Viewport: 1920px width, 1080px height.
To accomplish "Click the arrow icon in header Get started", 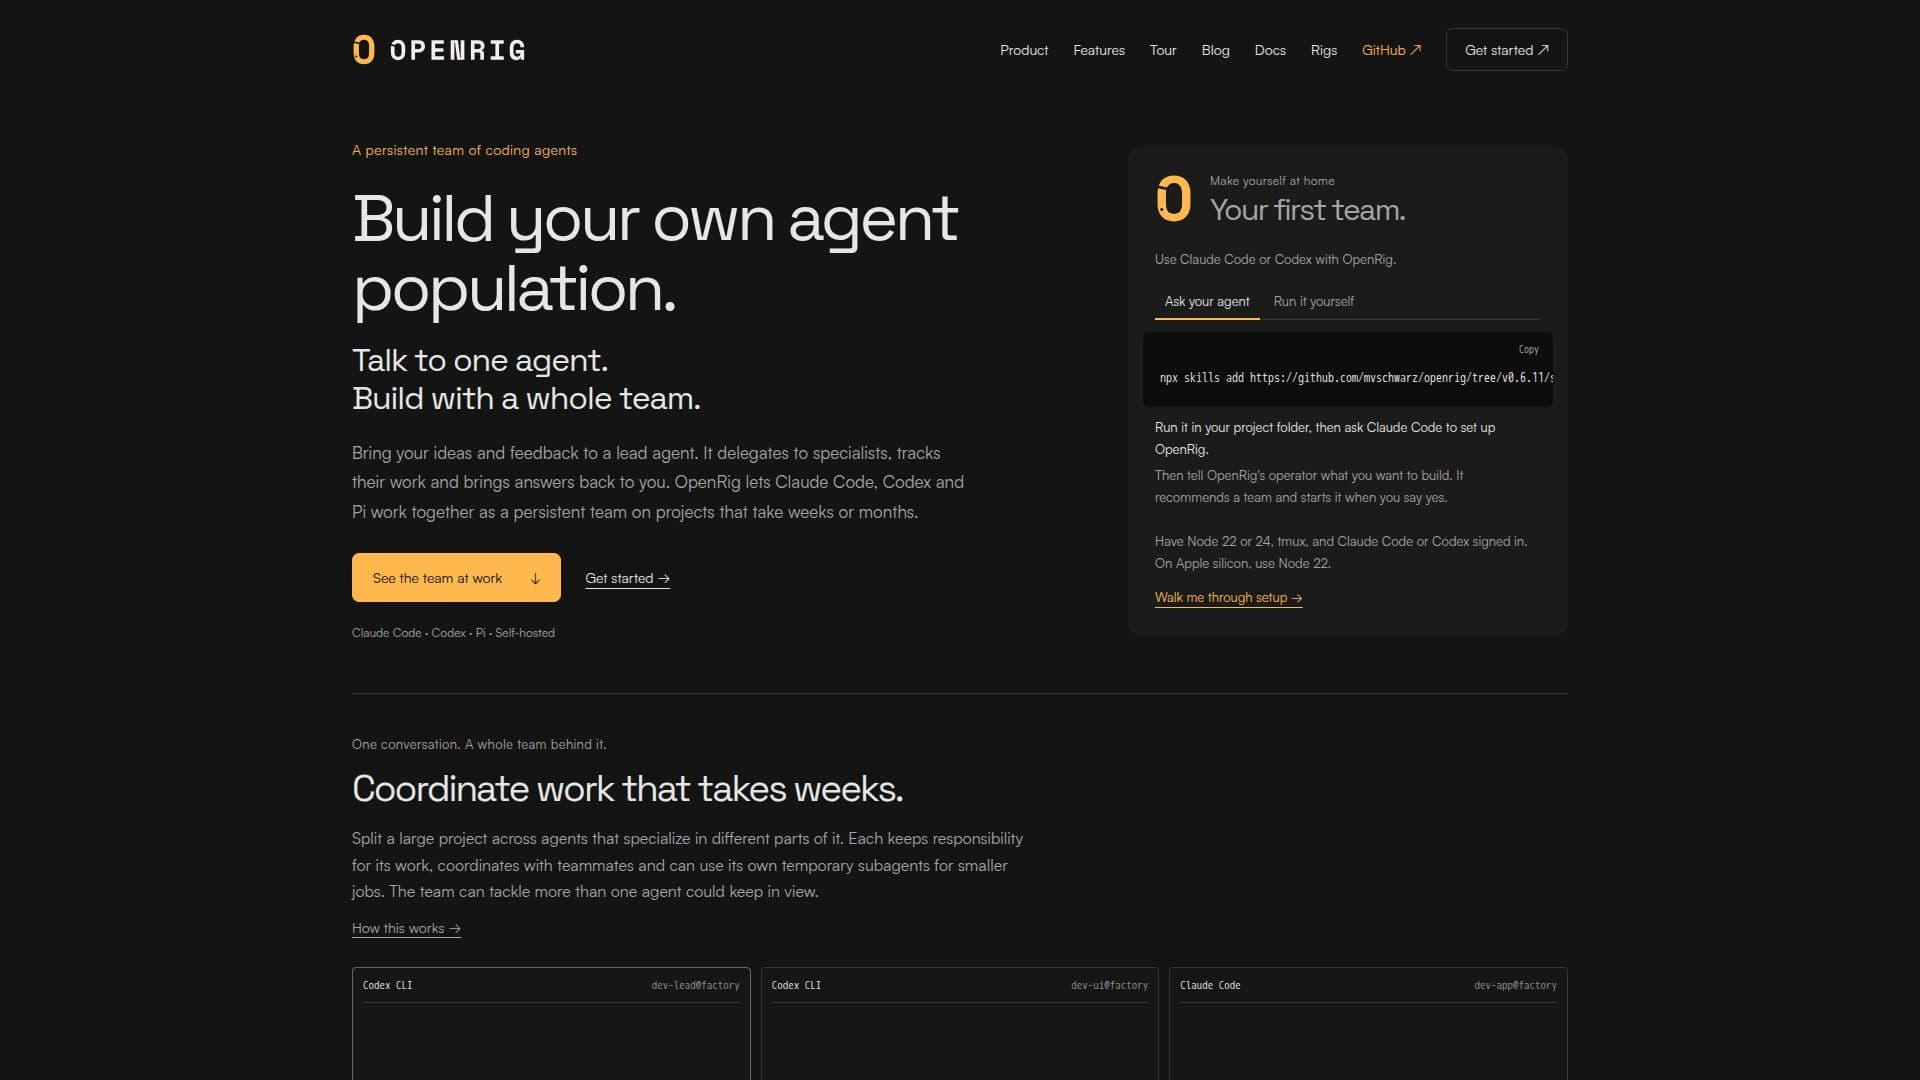I will pyautogui.click(x=1543, y=50).
